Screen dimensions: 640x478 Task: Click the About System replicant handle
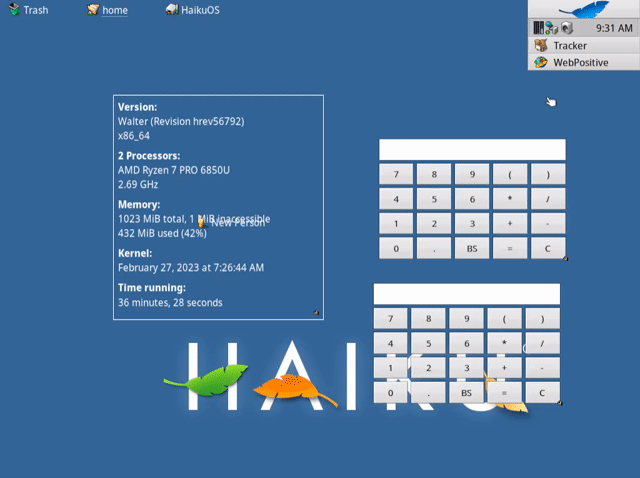click(316, 312)
